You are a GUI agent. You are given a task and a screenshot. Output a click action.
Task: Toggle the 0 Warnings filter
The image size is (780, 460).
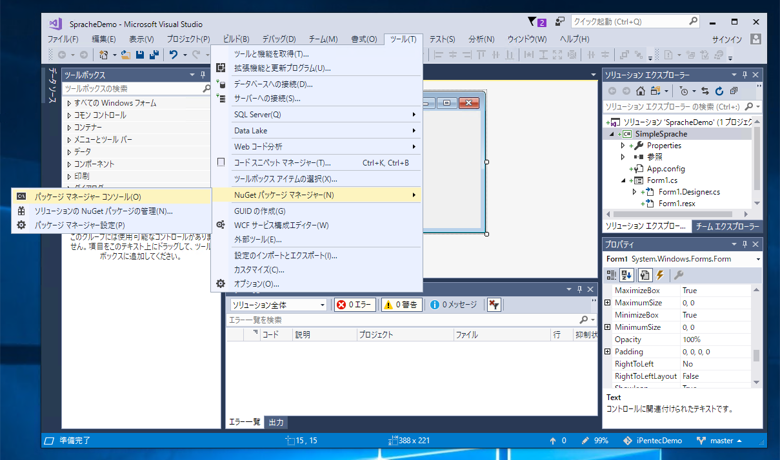[401, 305]
